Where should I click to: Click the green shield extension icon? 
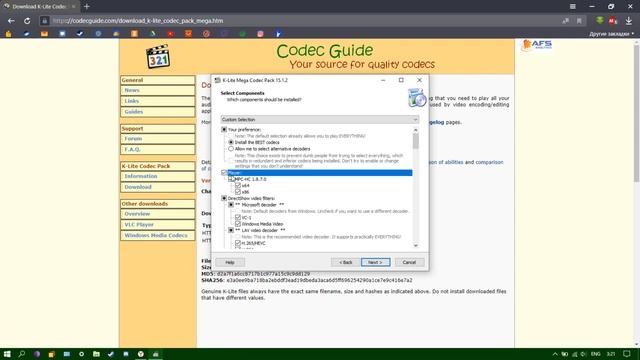pyautogui.click(x=600, y=20)
